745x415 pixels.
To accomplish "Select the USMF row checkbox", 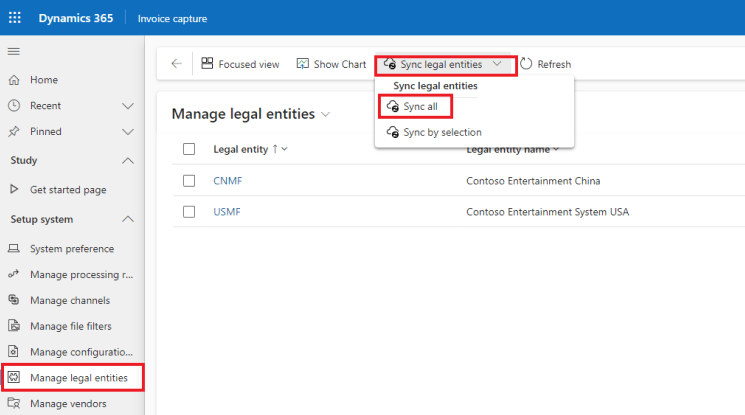I will click(189, 212).
